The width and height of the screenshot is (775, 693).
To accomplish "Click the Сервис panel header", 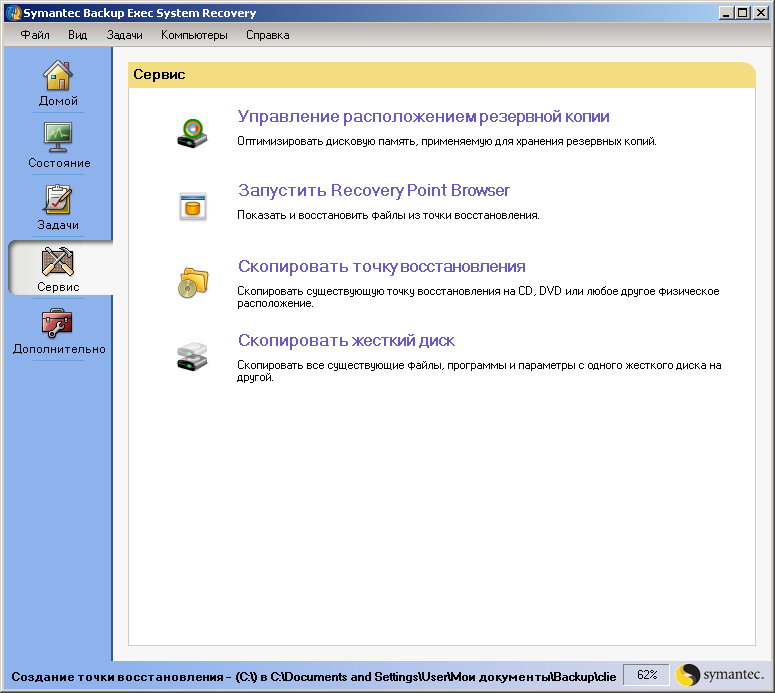I will tap(441, 75).
